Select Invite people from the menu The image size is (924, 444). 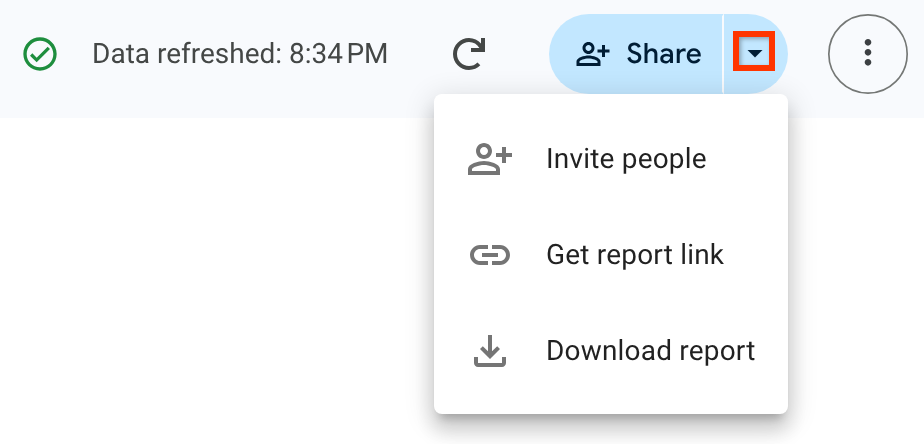pos(610,159)
